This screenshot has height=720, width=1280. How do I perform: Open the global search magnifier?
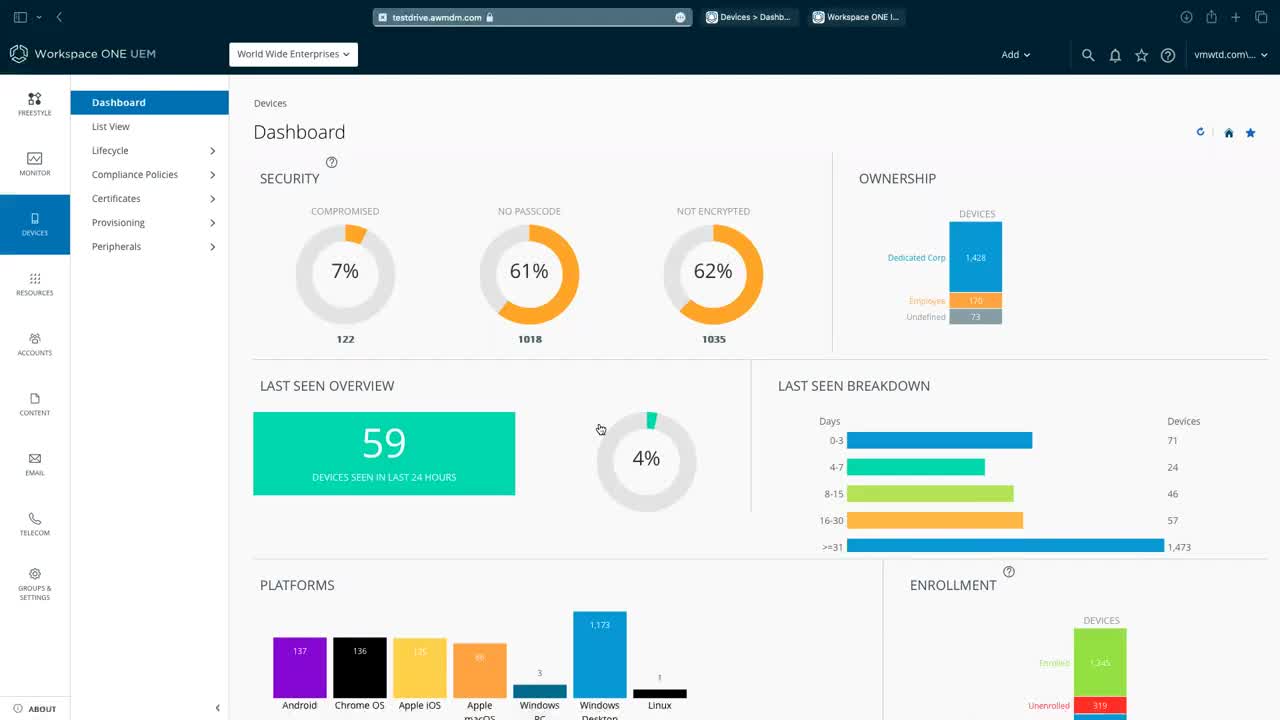(1088, 55)
